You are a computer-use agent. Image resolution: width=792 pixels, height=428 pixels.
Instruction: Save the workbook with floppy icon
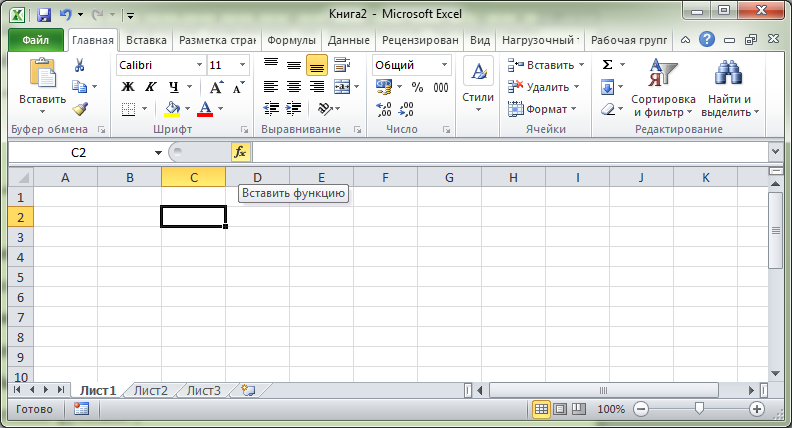click(x=44, y=15)
